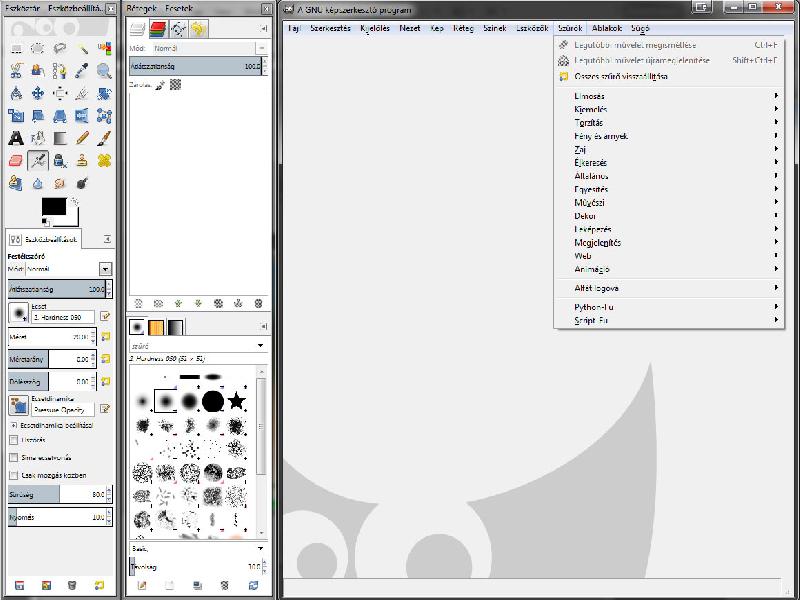Open the brushes dock tab configuration menu
800x600 pixels.
click(x=264, y=327)
